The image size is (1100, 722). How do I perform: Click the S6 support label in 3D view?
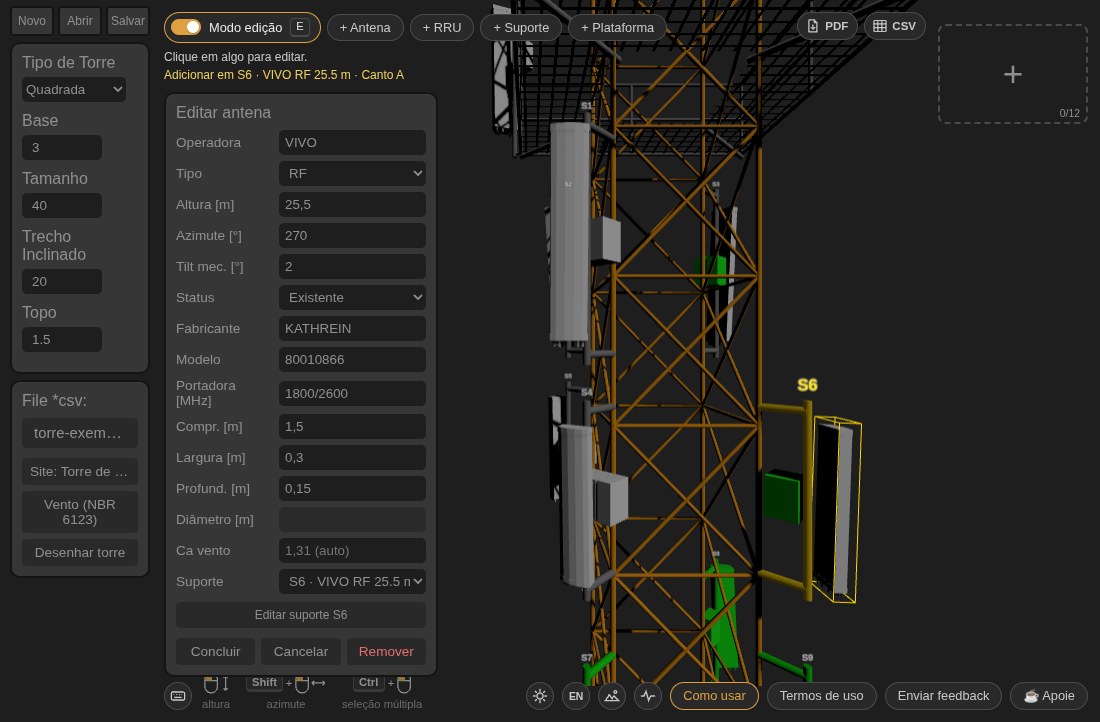click(x=807, y=385)
